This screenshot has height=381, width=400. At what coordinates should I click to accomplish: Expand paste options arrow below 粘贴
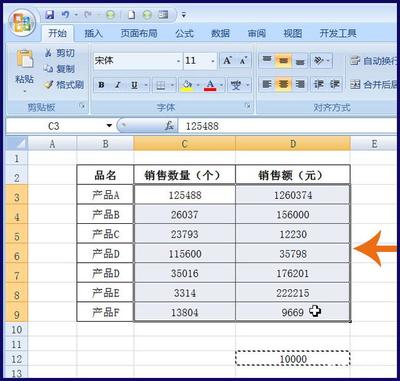25,91
